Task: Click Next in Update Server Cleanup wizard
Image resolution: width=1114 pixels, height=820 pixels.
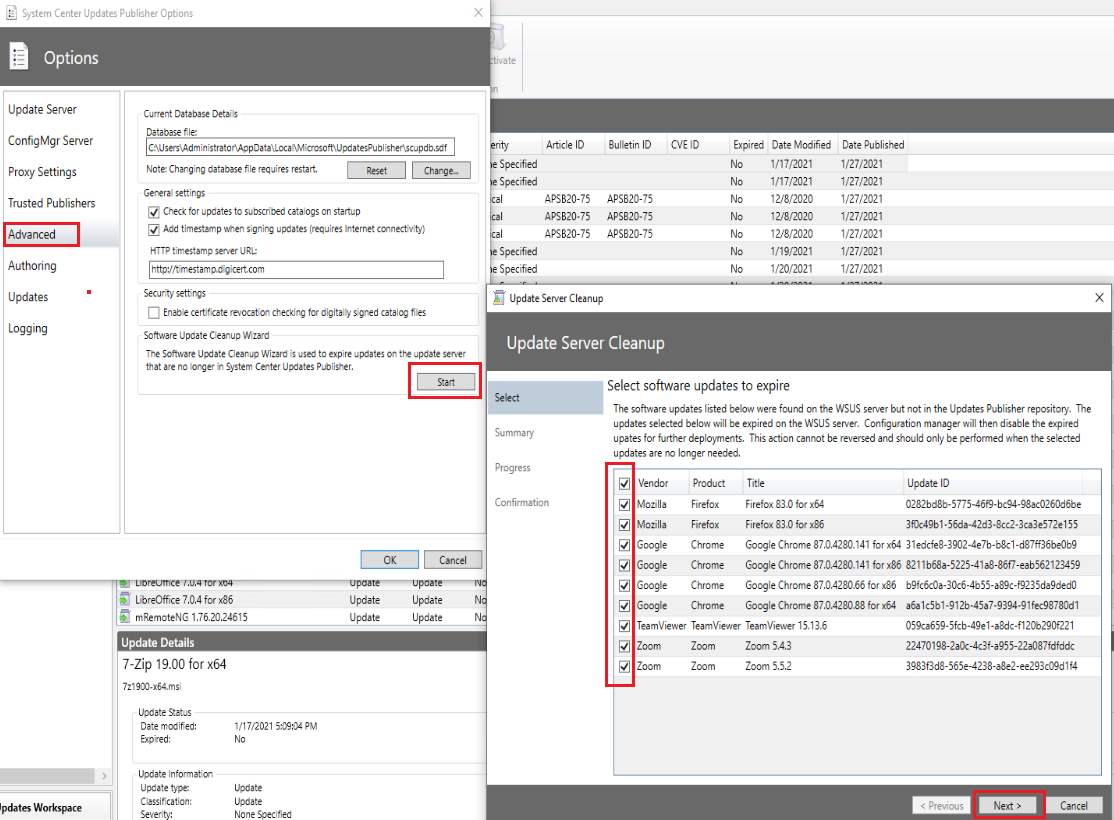Action: point(1007,806)
